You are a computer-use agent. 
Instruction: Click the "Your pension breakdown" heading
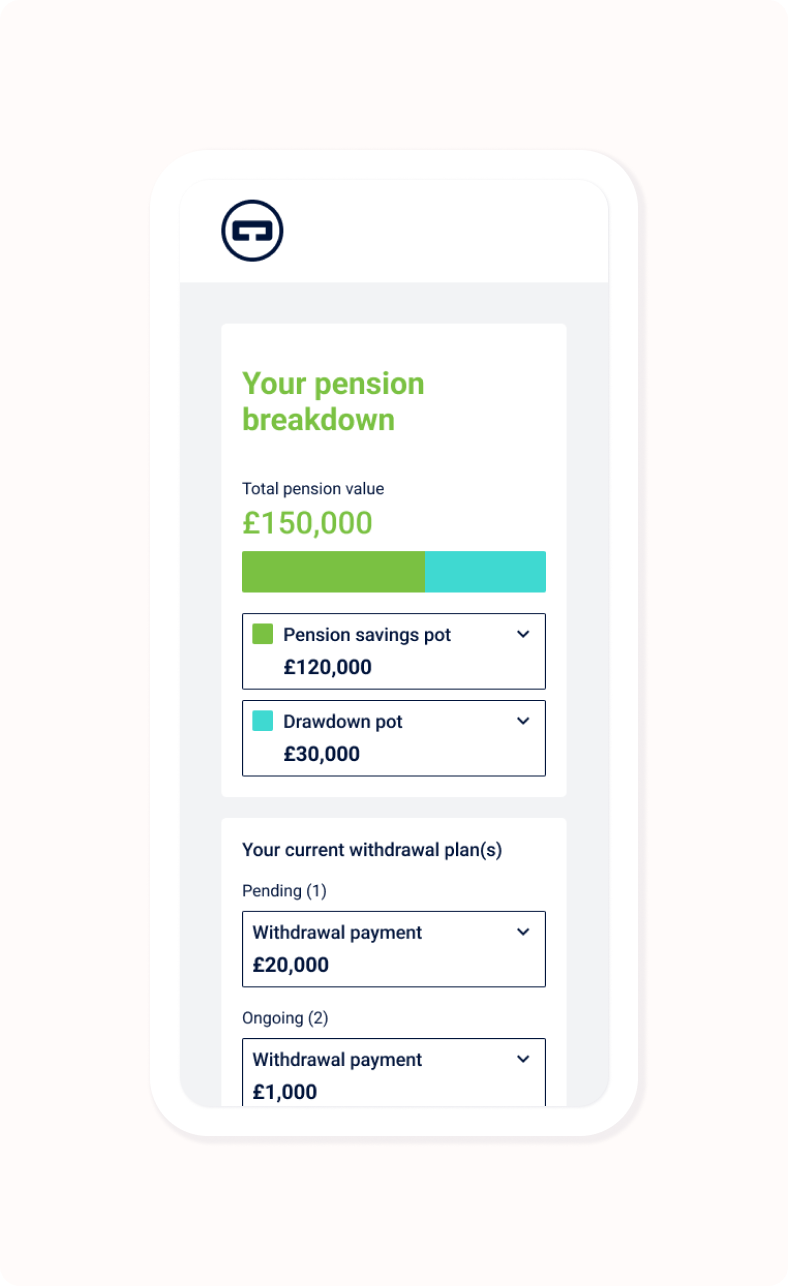click(333, 401)
